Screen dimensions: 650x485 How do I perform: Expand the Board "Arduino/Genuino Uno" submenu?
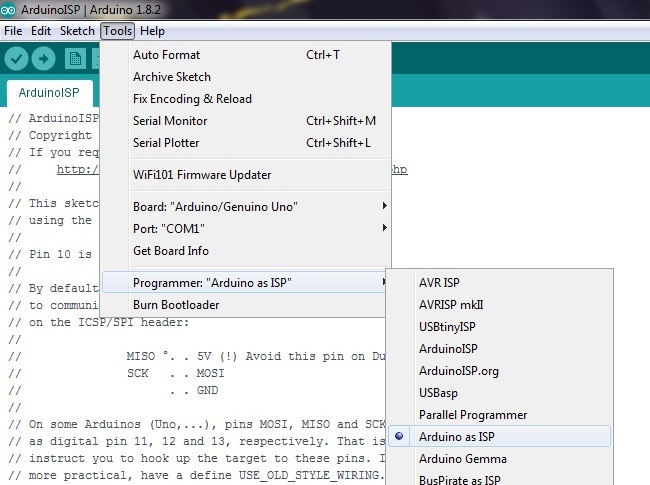(245, 206)
